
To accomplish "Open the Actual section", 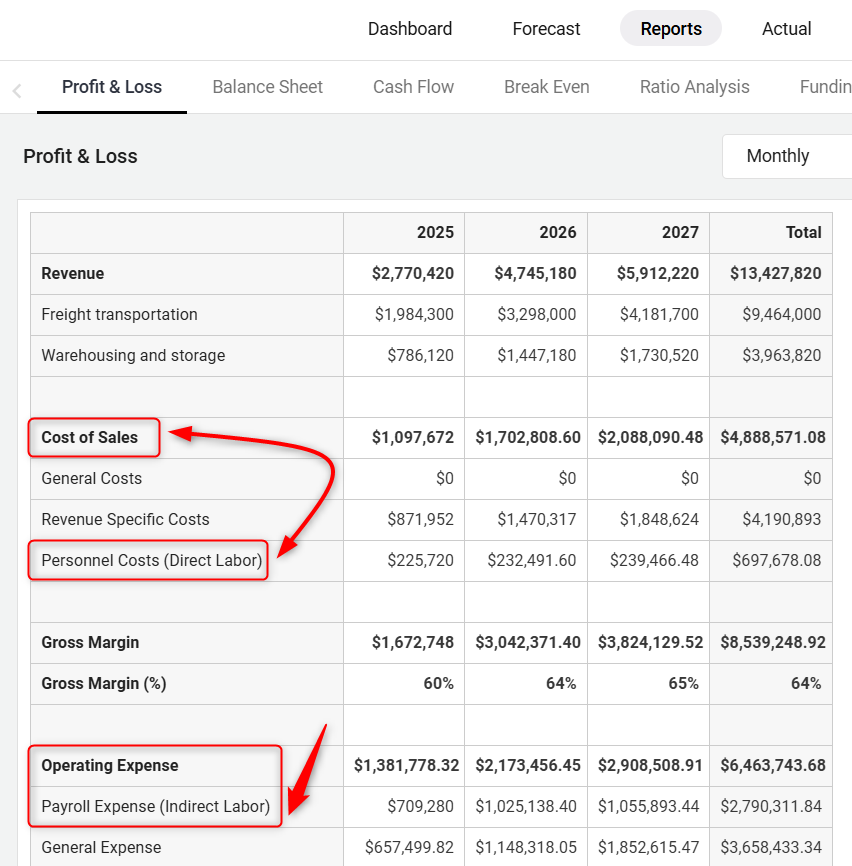I will pyautogui.click(x=786, y=29).
